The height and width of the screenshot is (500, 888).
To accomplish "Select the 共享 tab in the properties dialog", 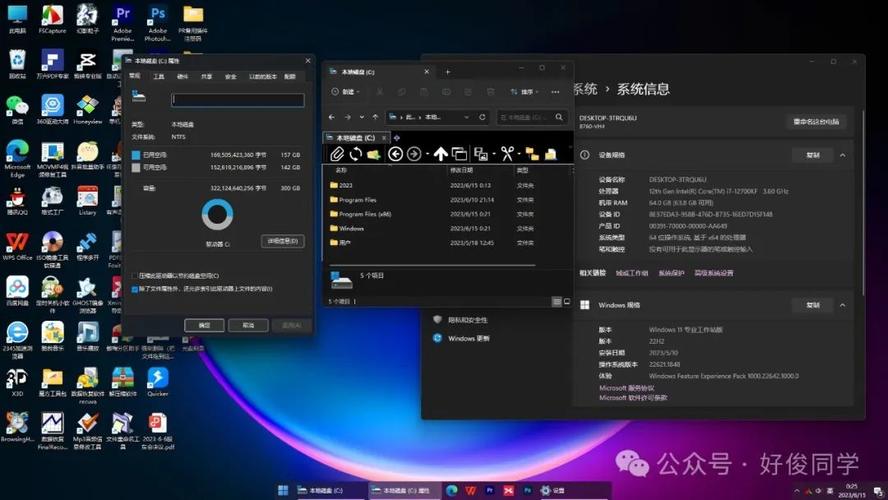I will [x=206, y=76].
